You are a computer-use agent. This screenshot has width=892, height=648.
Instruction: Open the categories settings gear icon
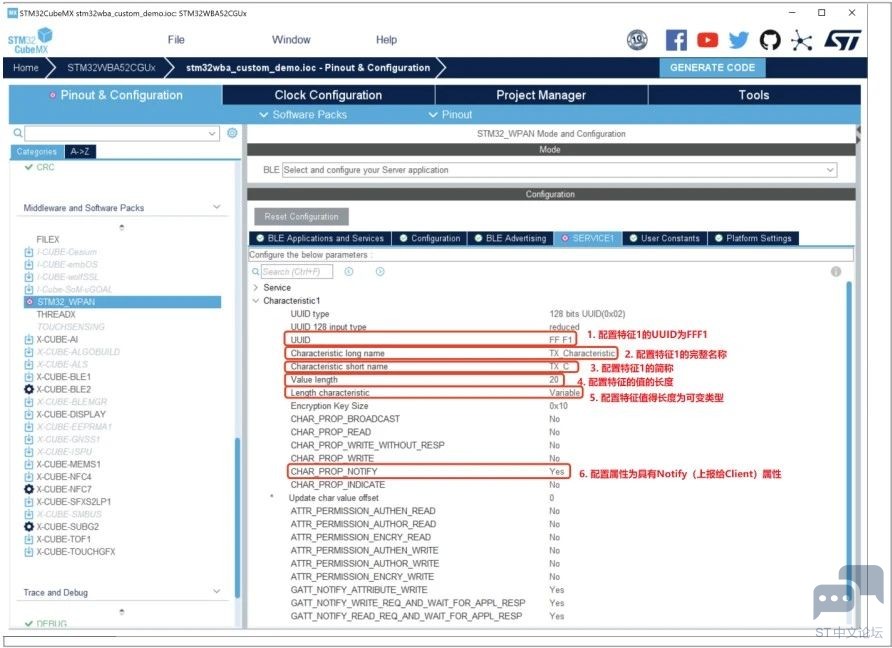[x=232, y=133]
